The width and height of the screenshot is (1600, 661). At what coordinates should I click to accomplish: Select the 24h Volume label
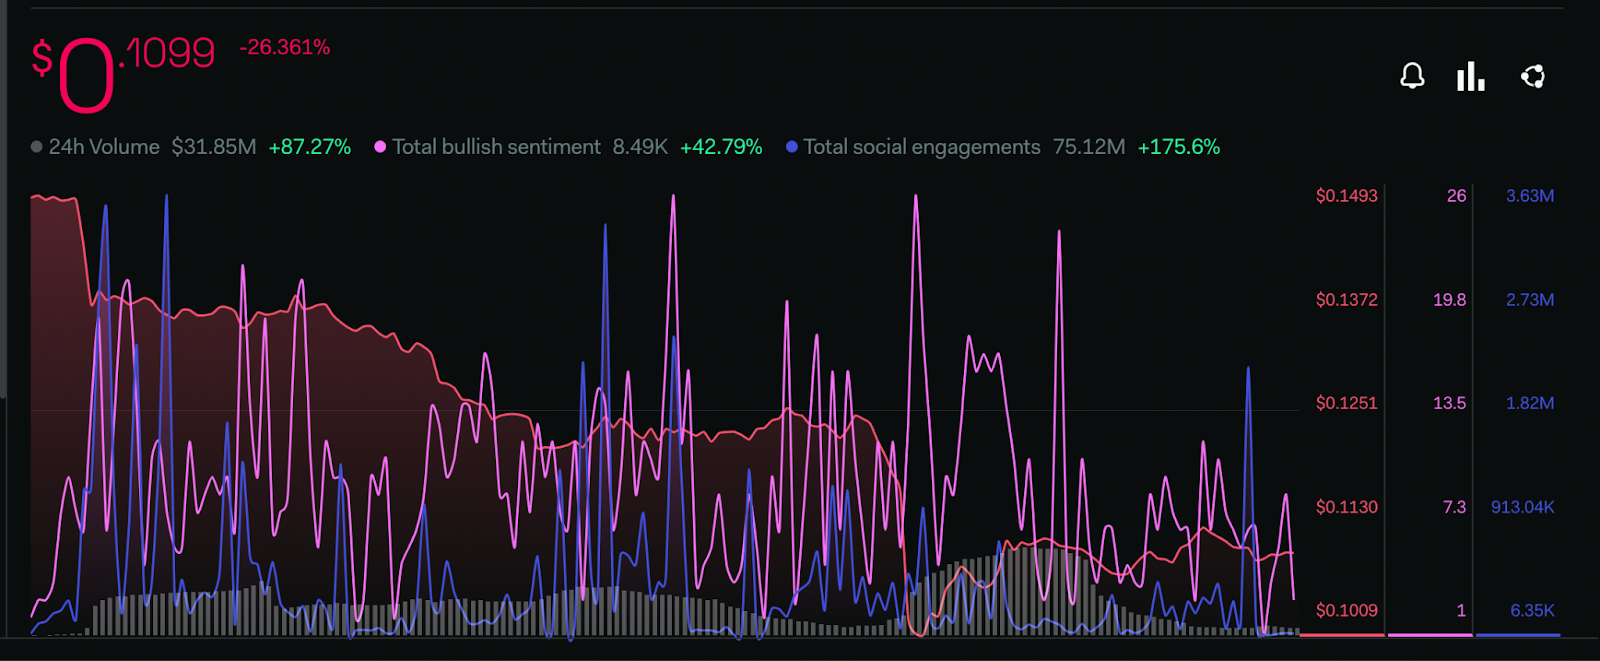pyautogui.click(x=104, y=147)
